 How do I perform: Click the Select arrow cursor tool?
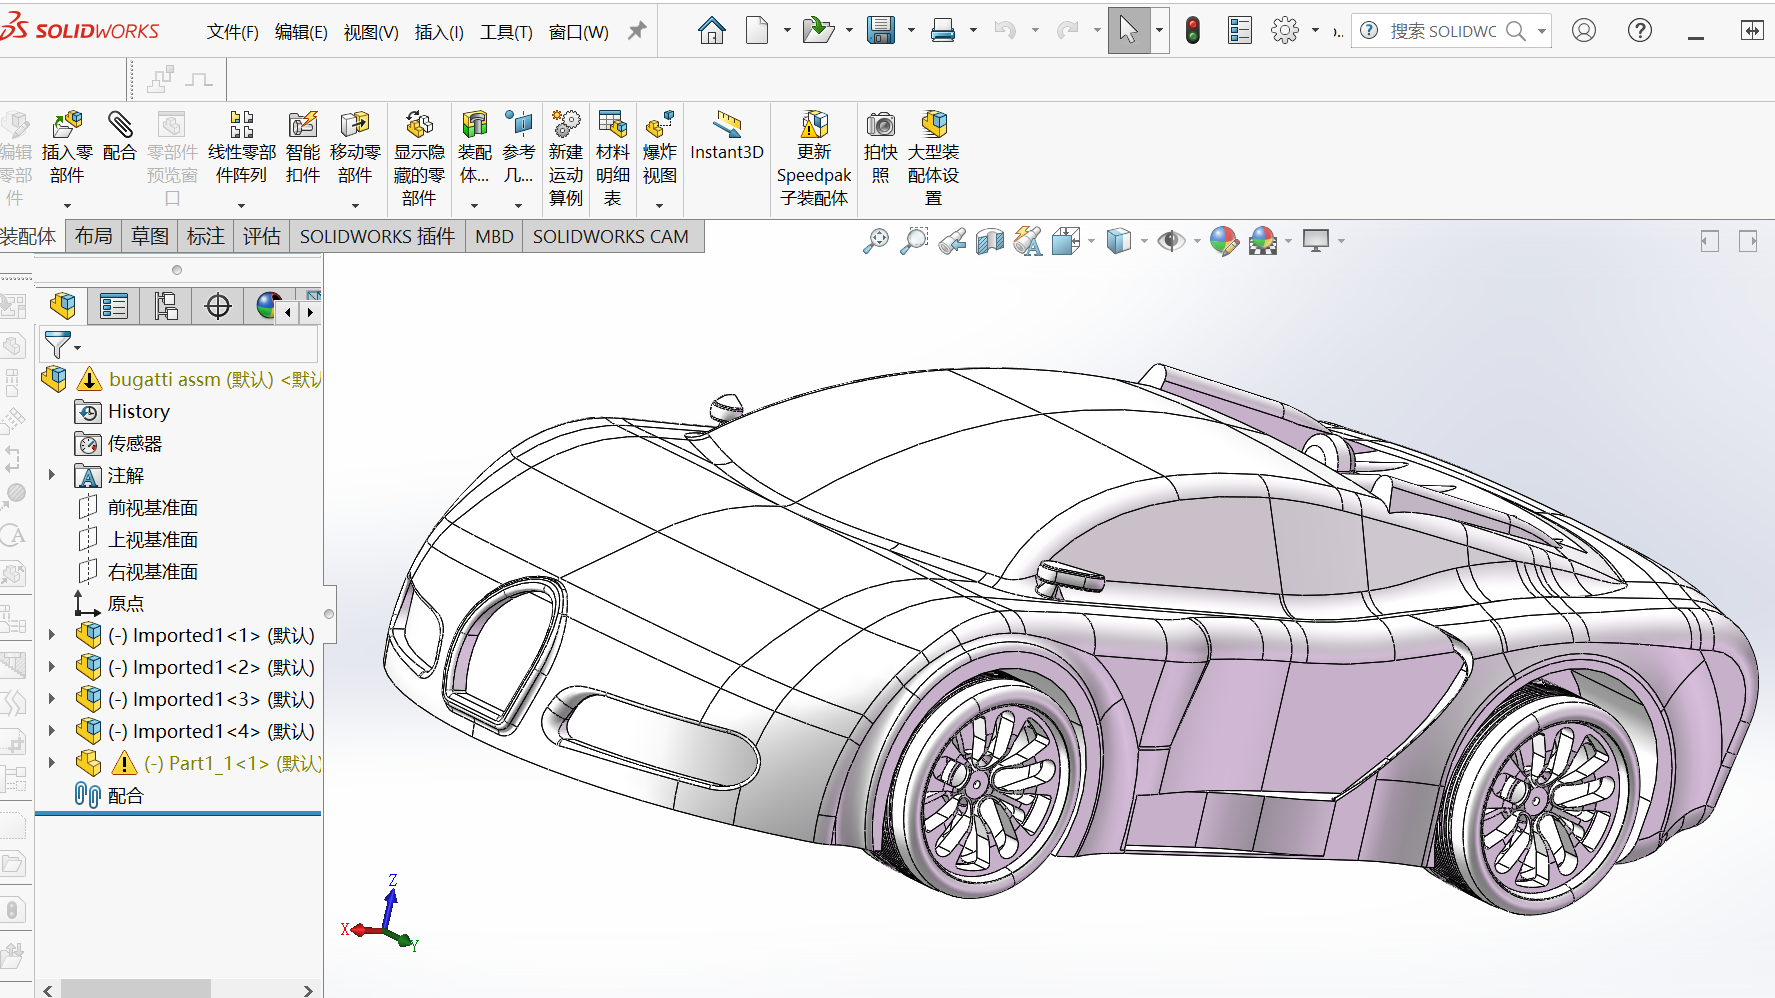pyautogui.click(x=1128, y=31)
